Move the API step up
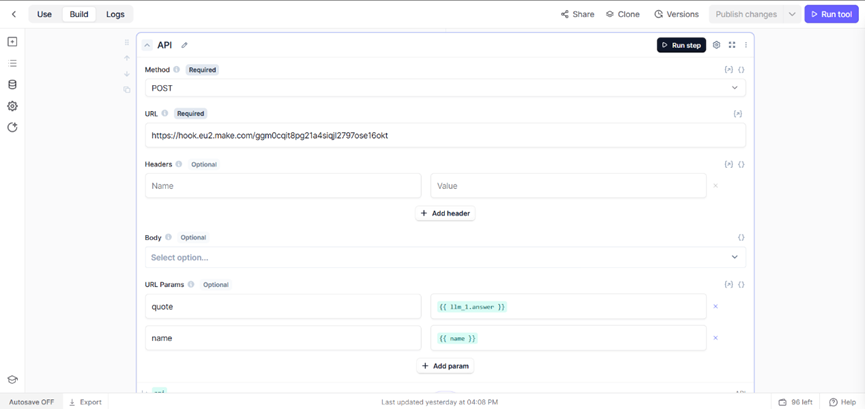865x409 pixels. click(127, 58)
